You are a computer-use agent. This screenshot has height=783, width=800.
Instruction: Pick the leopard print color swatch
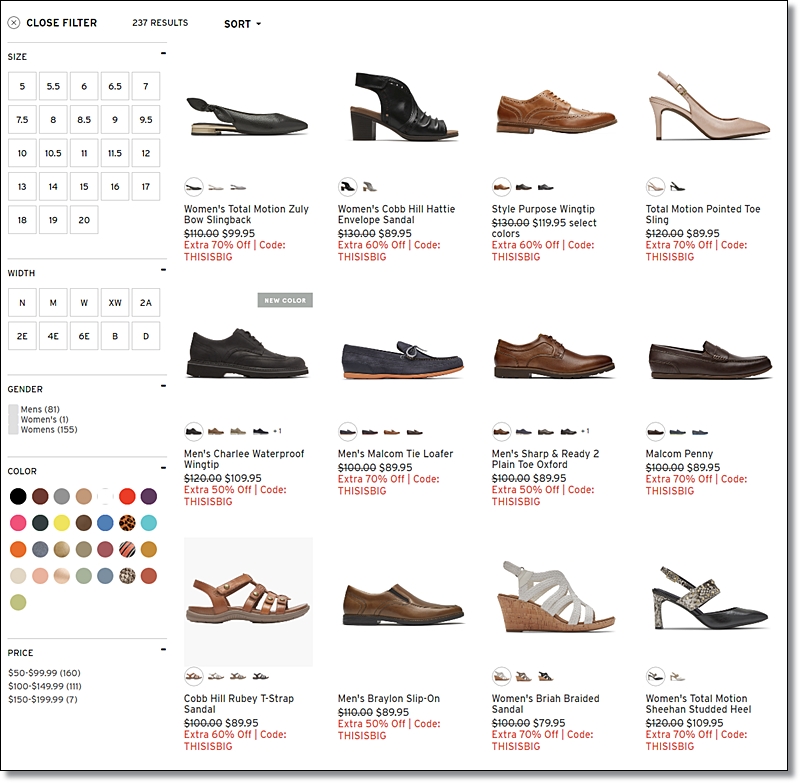pyautogui.click(x=127, y=523)
